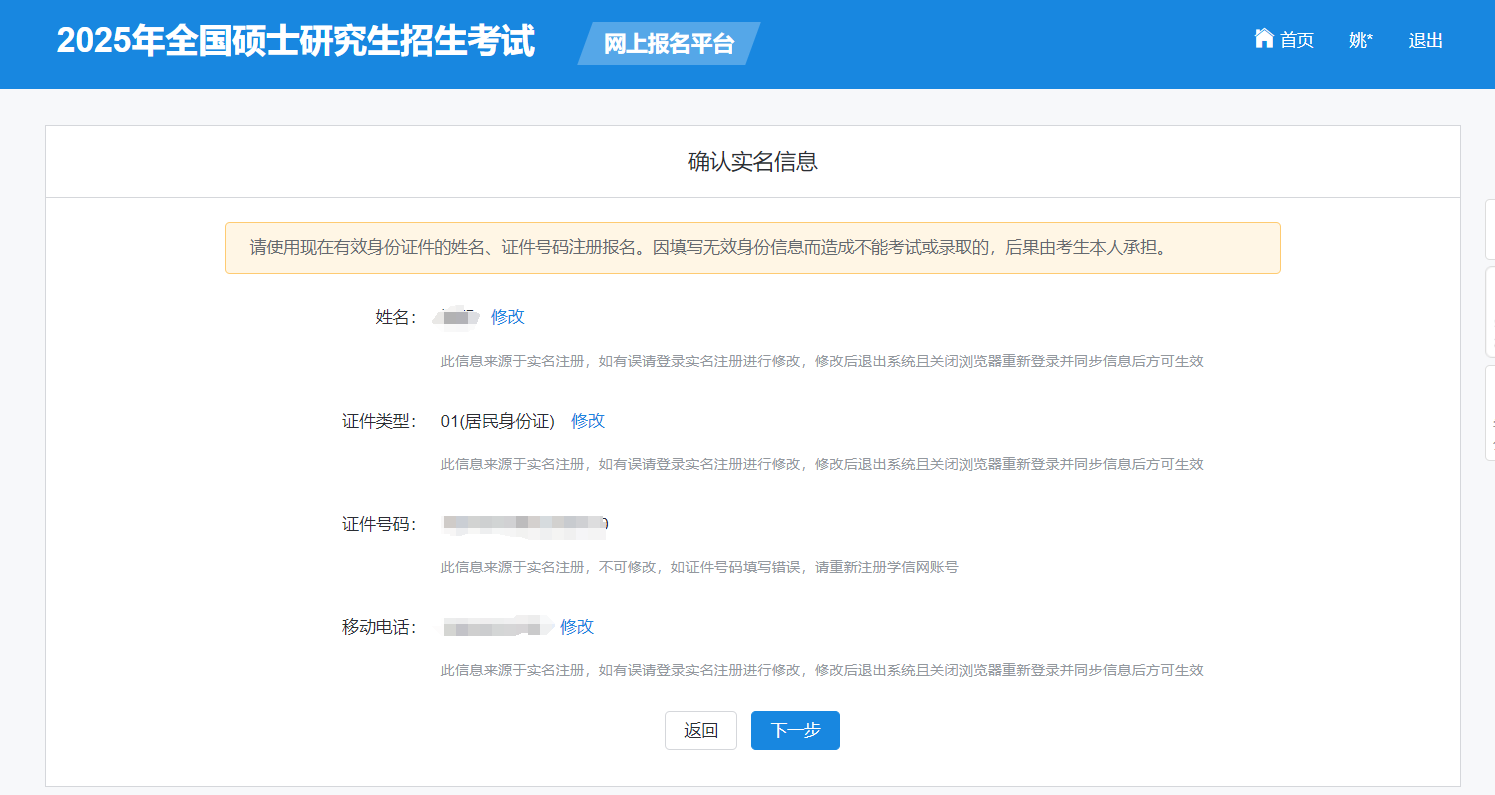Click the 01(居民身份证) ID type value

[497, 421]
